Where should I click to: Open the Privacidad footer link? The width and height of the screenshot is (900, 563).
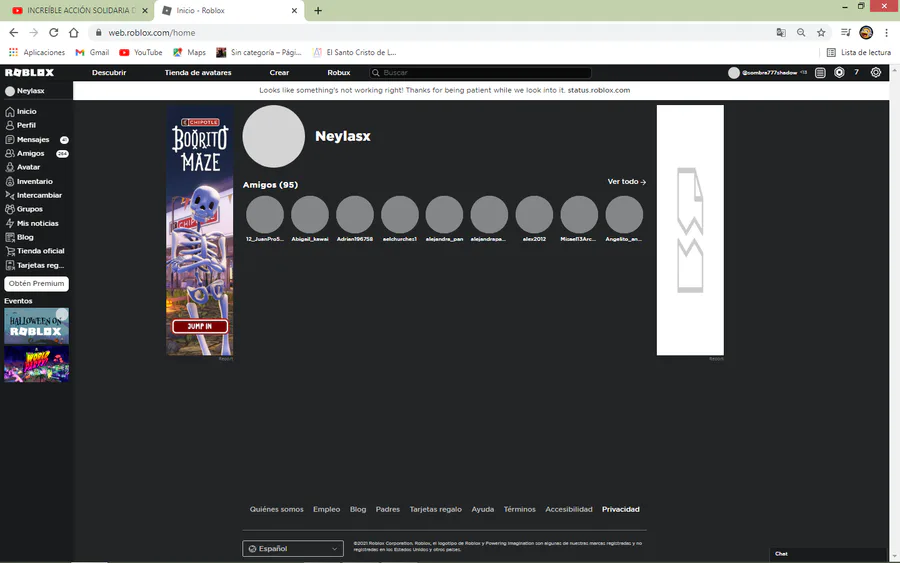[620, 509]
